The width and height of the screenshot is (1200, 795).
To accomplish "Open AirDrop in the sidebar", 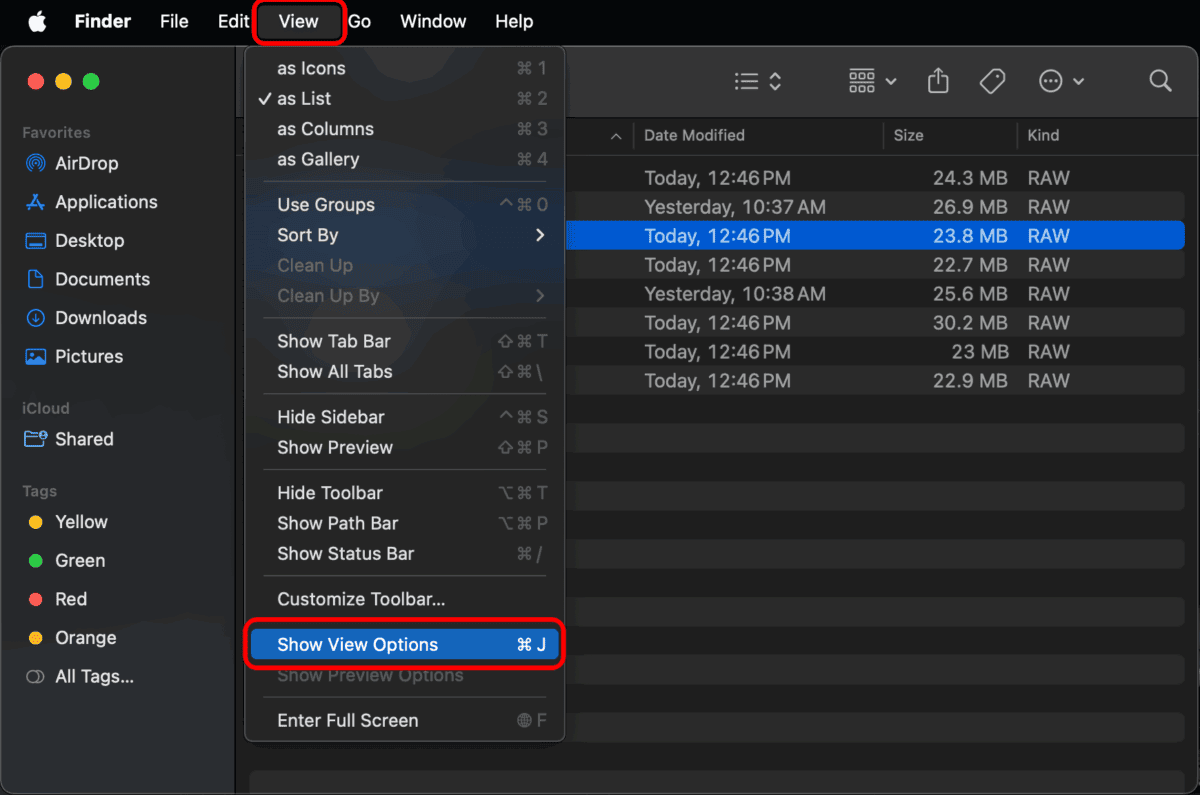I will (86, 163).
